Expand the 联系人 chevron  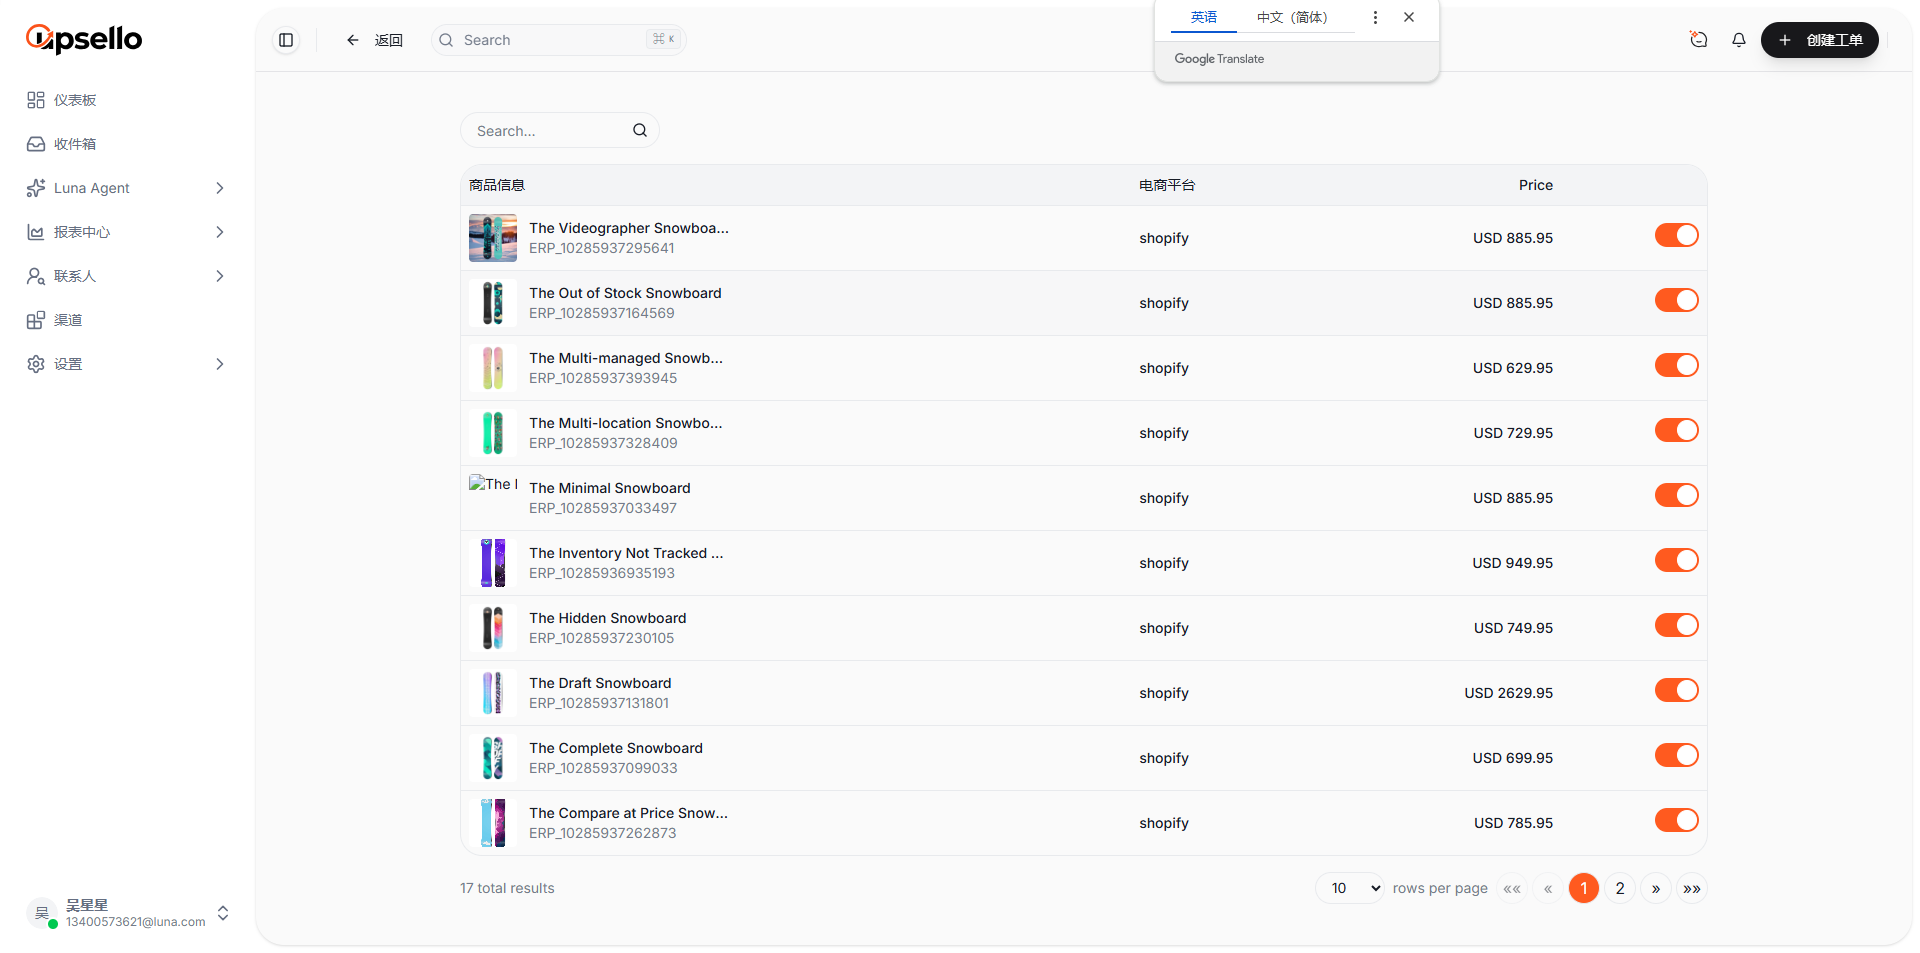pyautogui.click(x=220, y=276)
